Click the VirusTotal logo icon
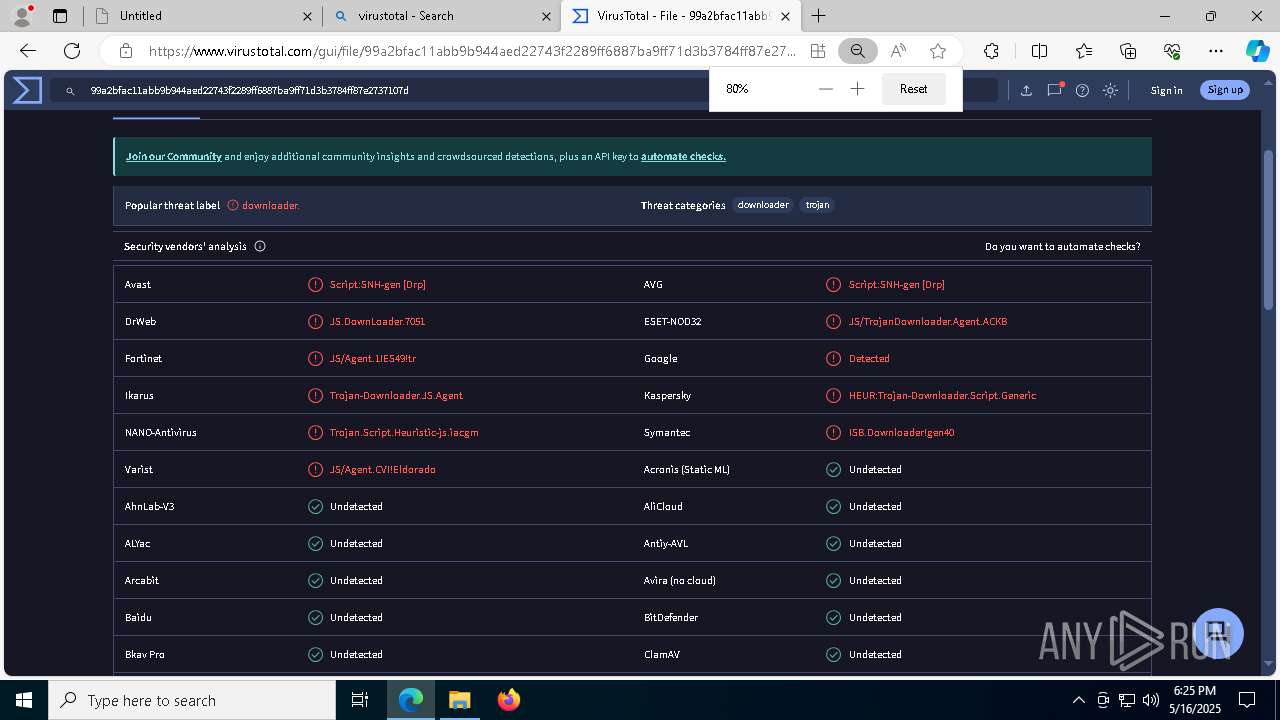Image resolution: width=1280 pixels, height=720 pixels. [x=27, y=90]
